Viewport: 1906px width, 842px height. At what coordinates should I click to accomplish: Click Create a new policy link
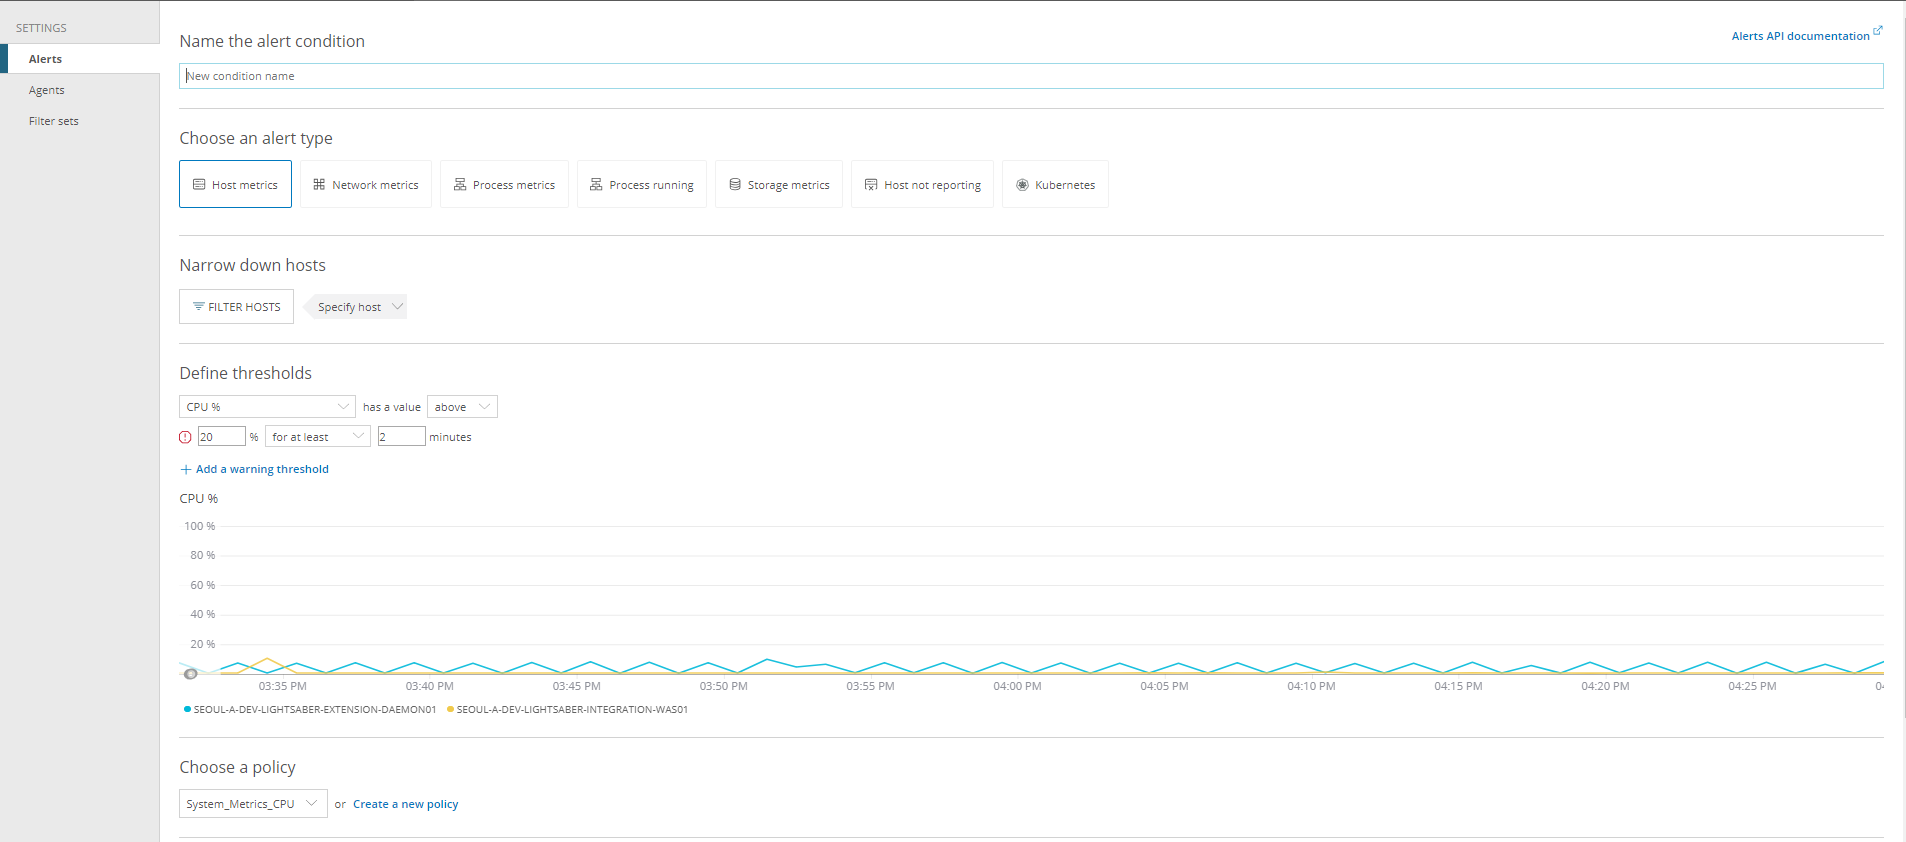pos(405,804)
